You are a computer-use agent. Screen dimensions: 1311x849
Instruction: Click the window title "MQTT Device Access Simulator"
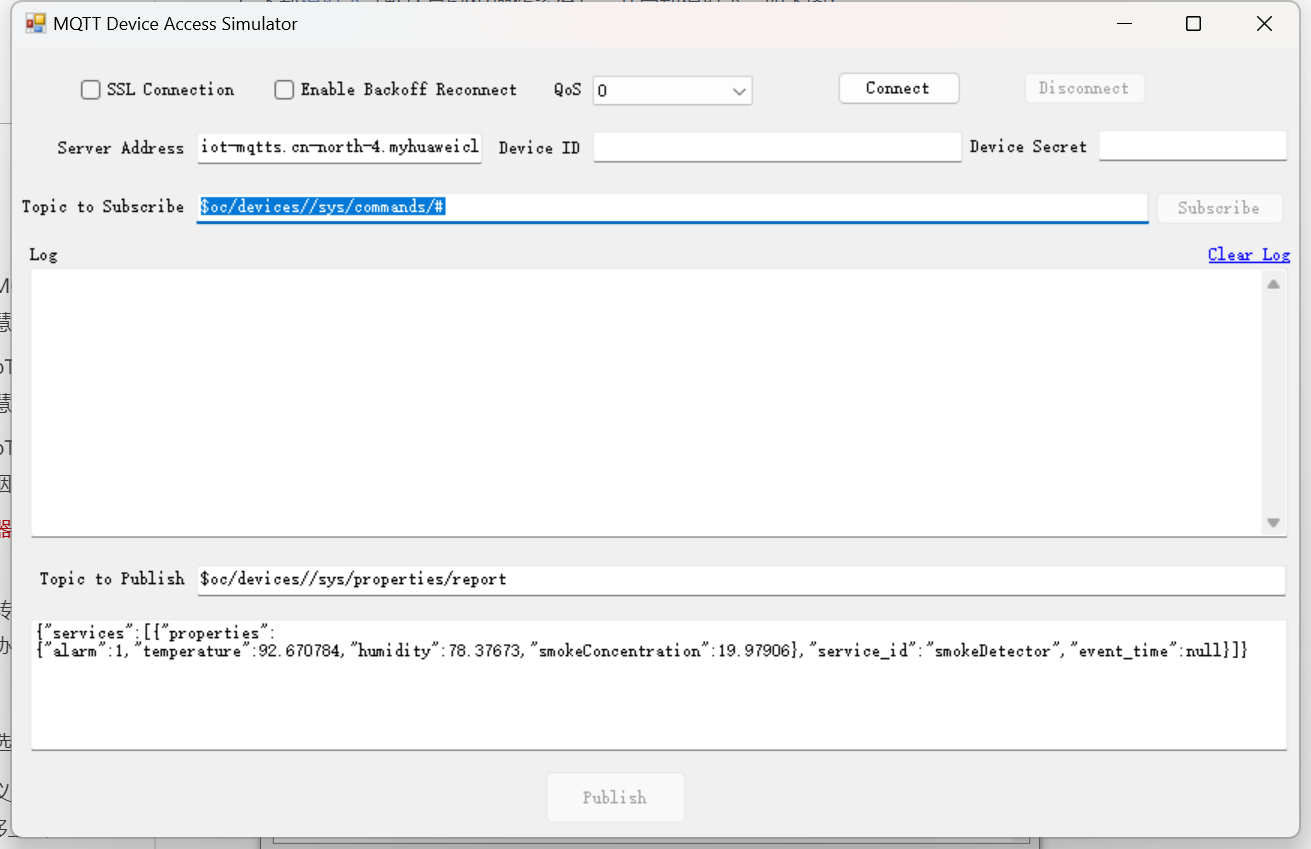(176, 24)
